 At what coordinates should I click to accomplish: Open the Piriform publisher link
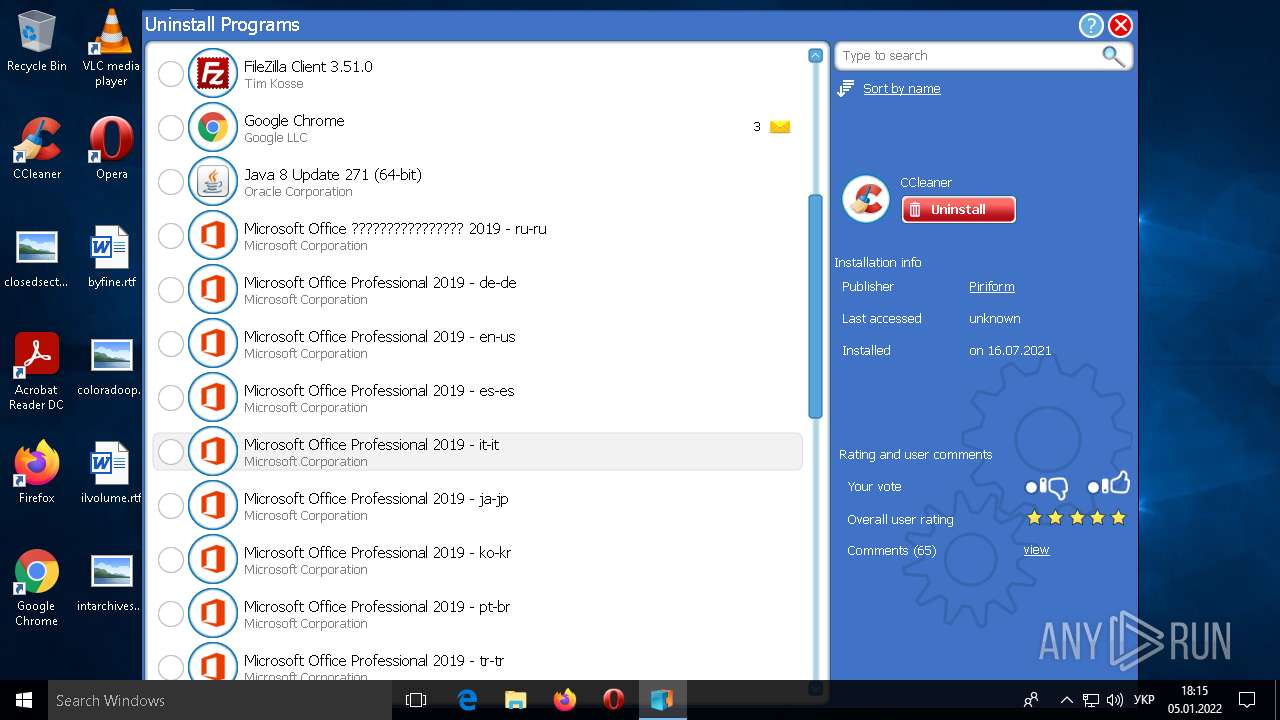pos(991,287)
